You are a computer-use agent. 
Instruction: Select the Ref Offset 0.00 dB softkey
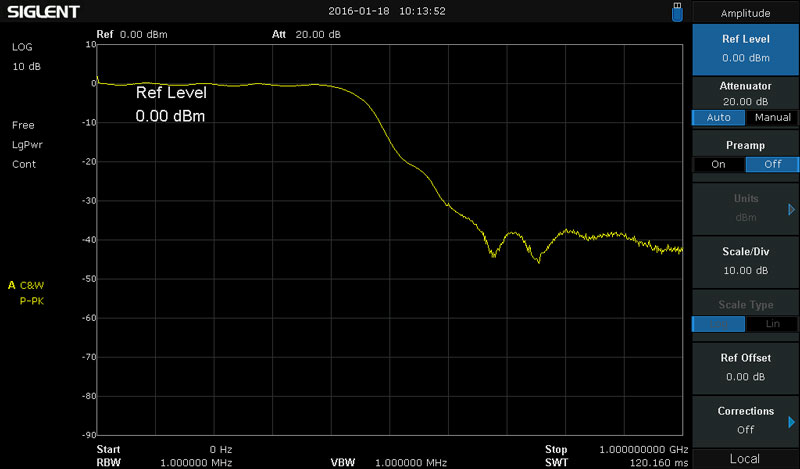[745, 366]
